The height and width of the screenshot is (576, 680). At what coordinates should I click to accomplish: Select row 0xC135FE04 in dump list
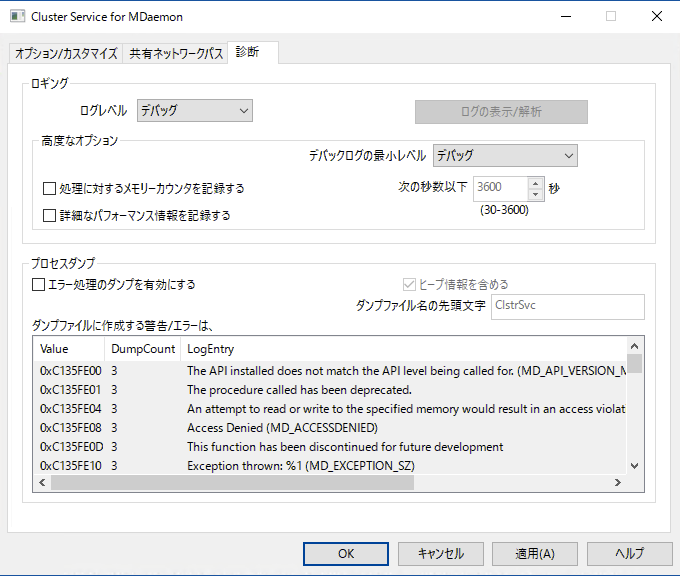(x=330, y=409)
